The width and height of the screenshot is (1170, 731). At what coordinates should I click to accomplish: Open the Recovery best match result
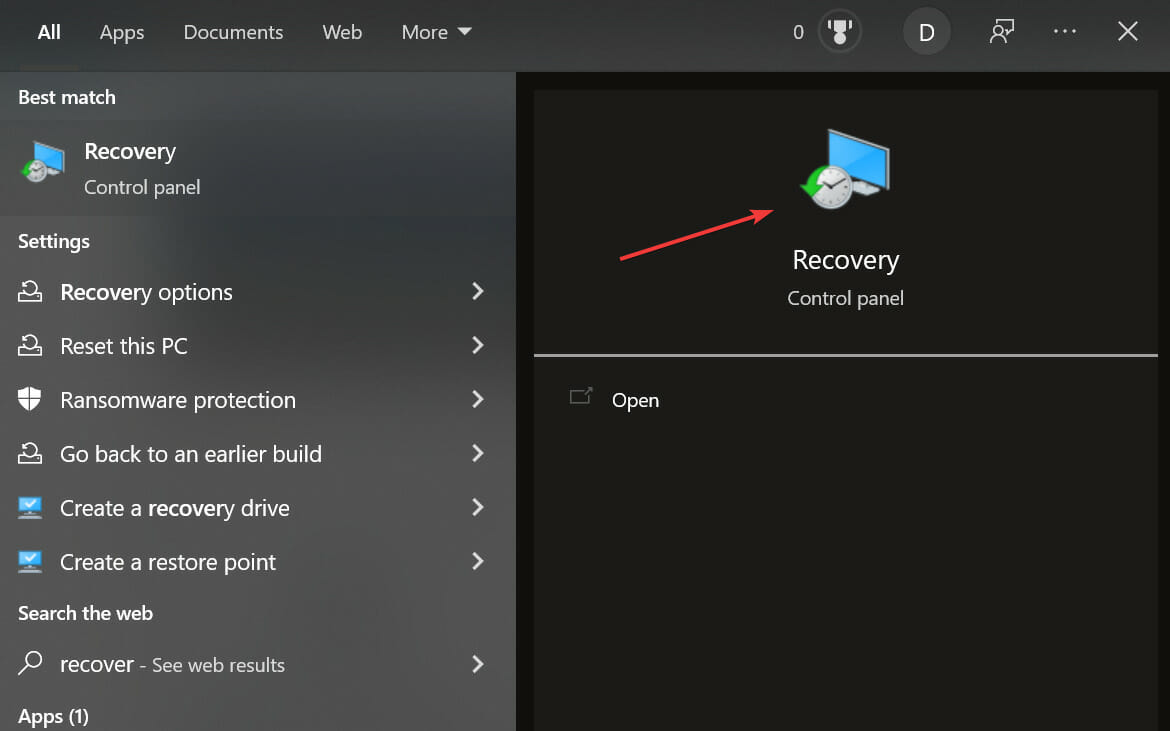[257, 169]
